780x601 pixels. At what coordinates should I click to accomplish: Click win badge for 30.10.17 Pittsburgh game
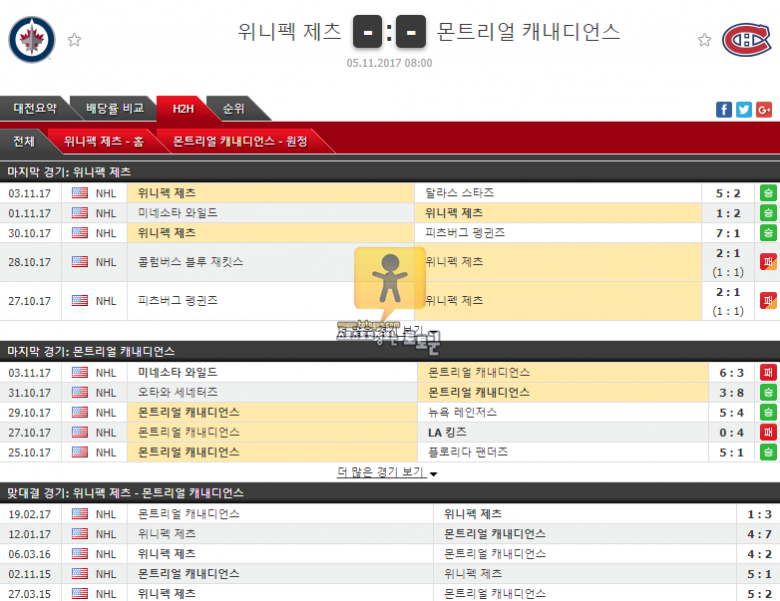tap(768, 233)
